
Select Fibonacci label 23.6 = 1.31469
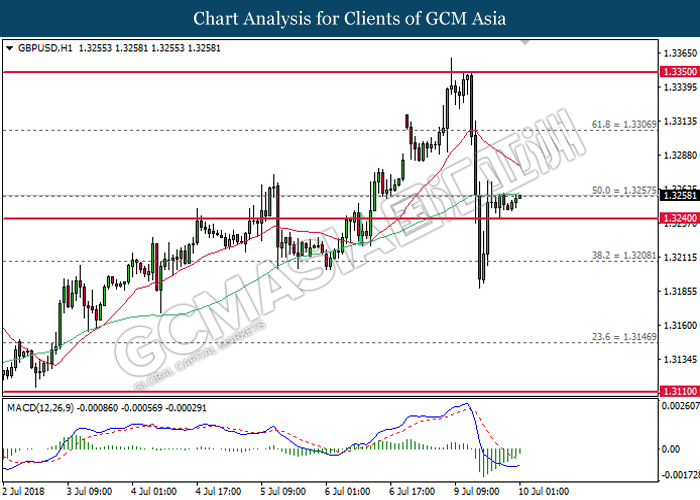[x=624, y=337]
